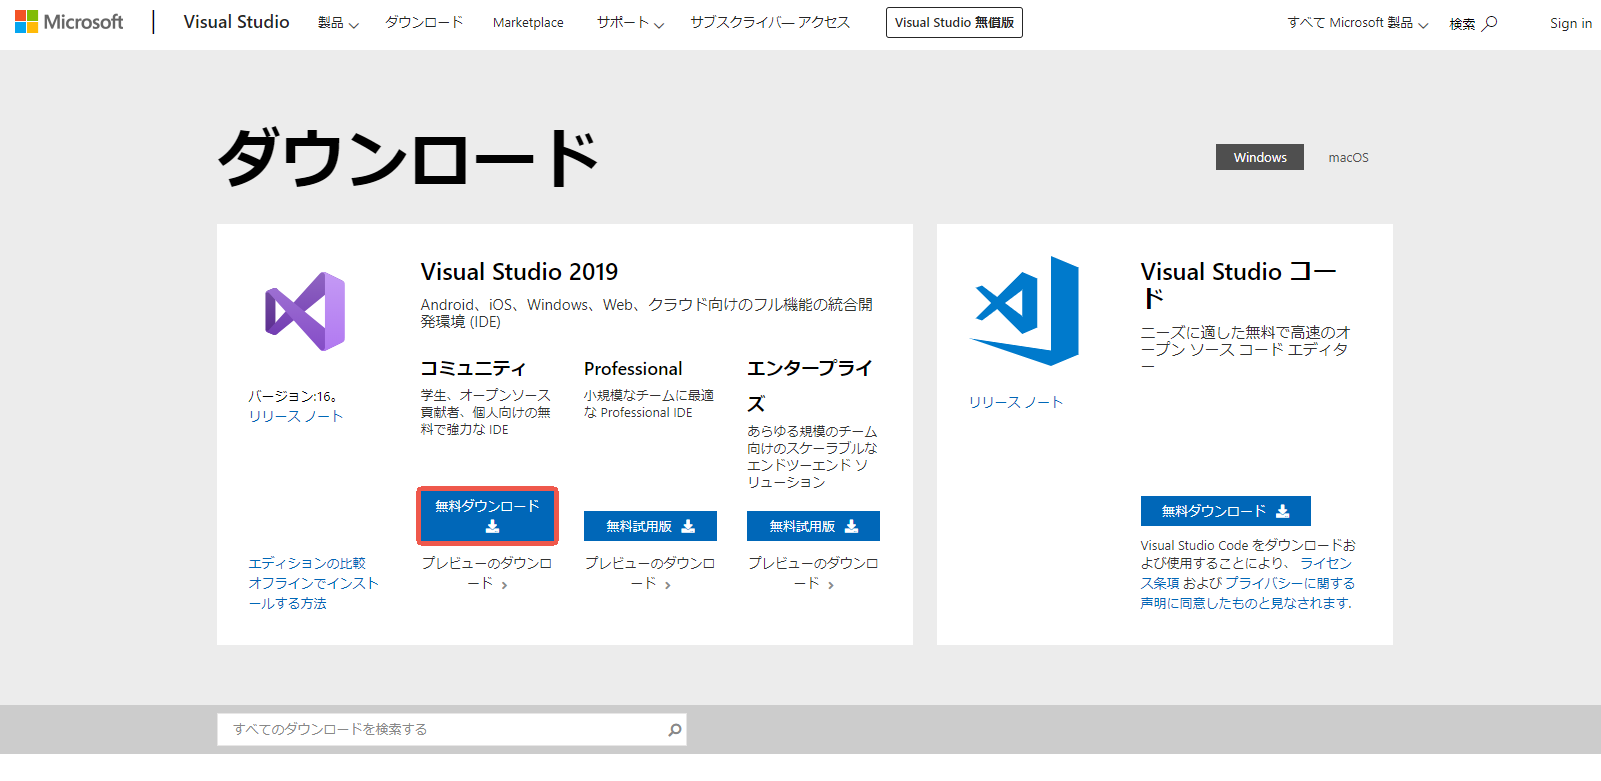Image resolution: width=1601 pixels, height=781 pixels.
Task: Click the Sign in link
Action: click(x=1570, y=23)
